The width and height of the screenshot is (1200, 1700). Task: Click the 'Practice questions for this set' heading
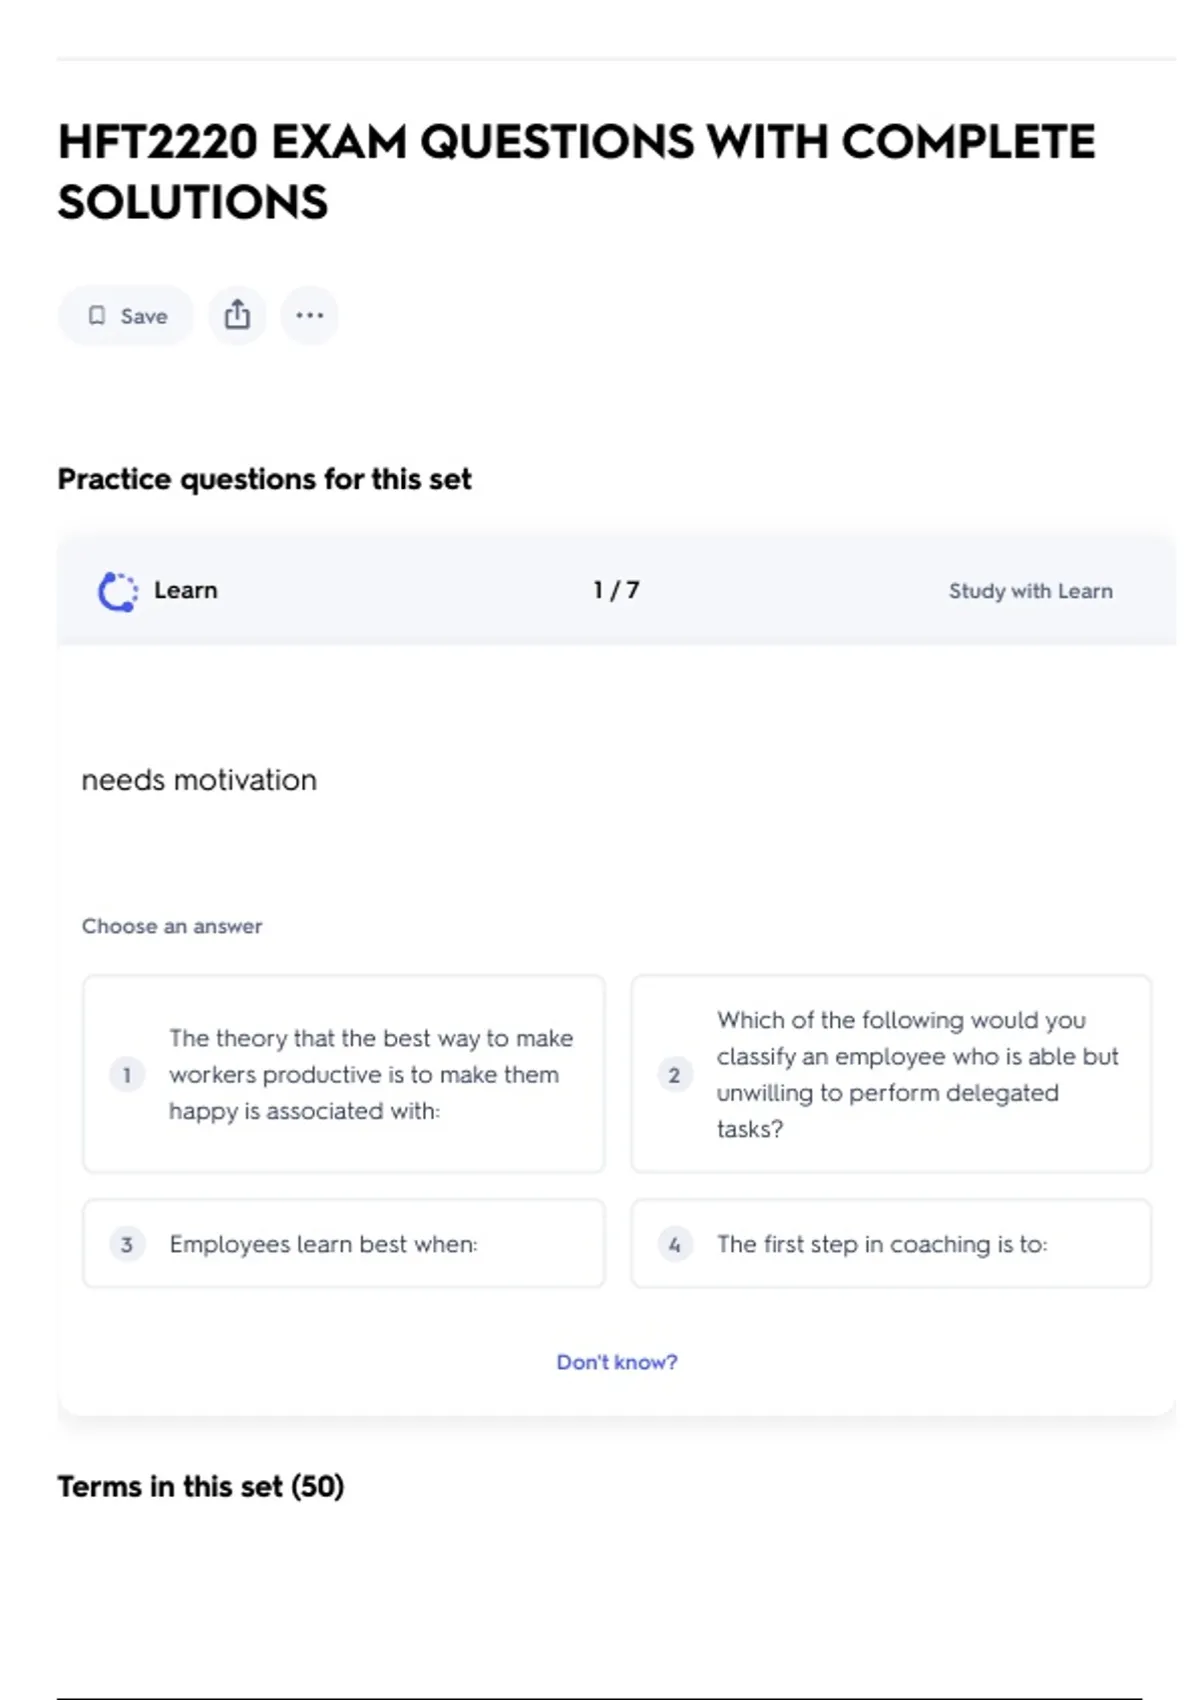click(264, 480)
